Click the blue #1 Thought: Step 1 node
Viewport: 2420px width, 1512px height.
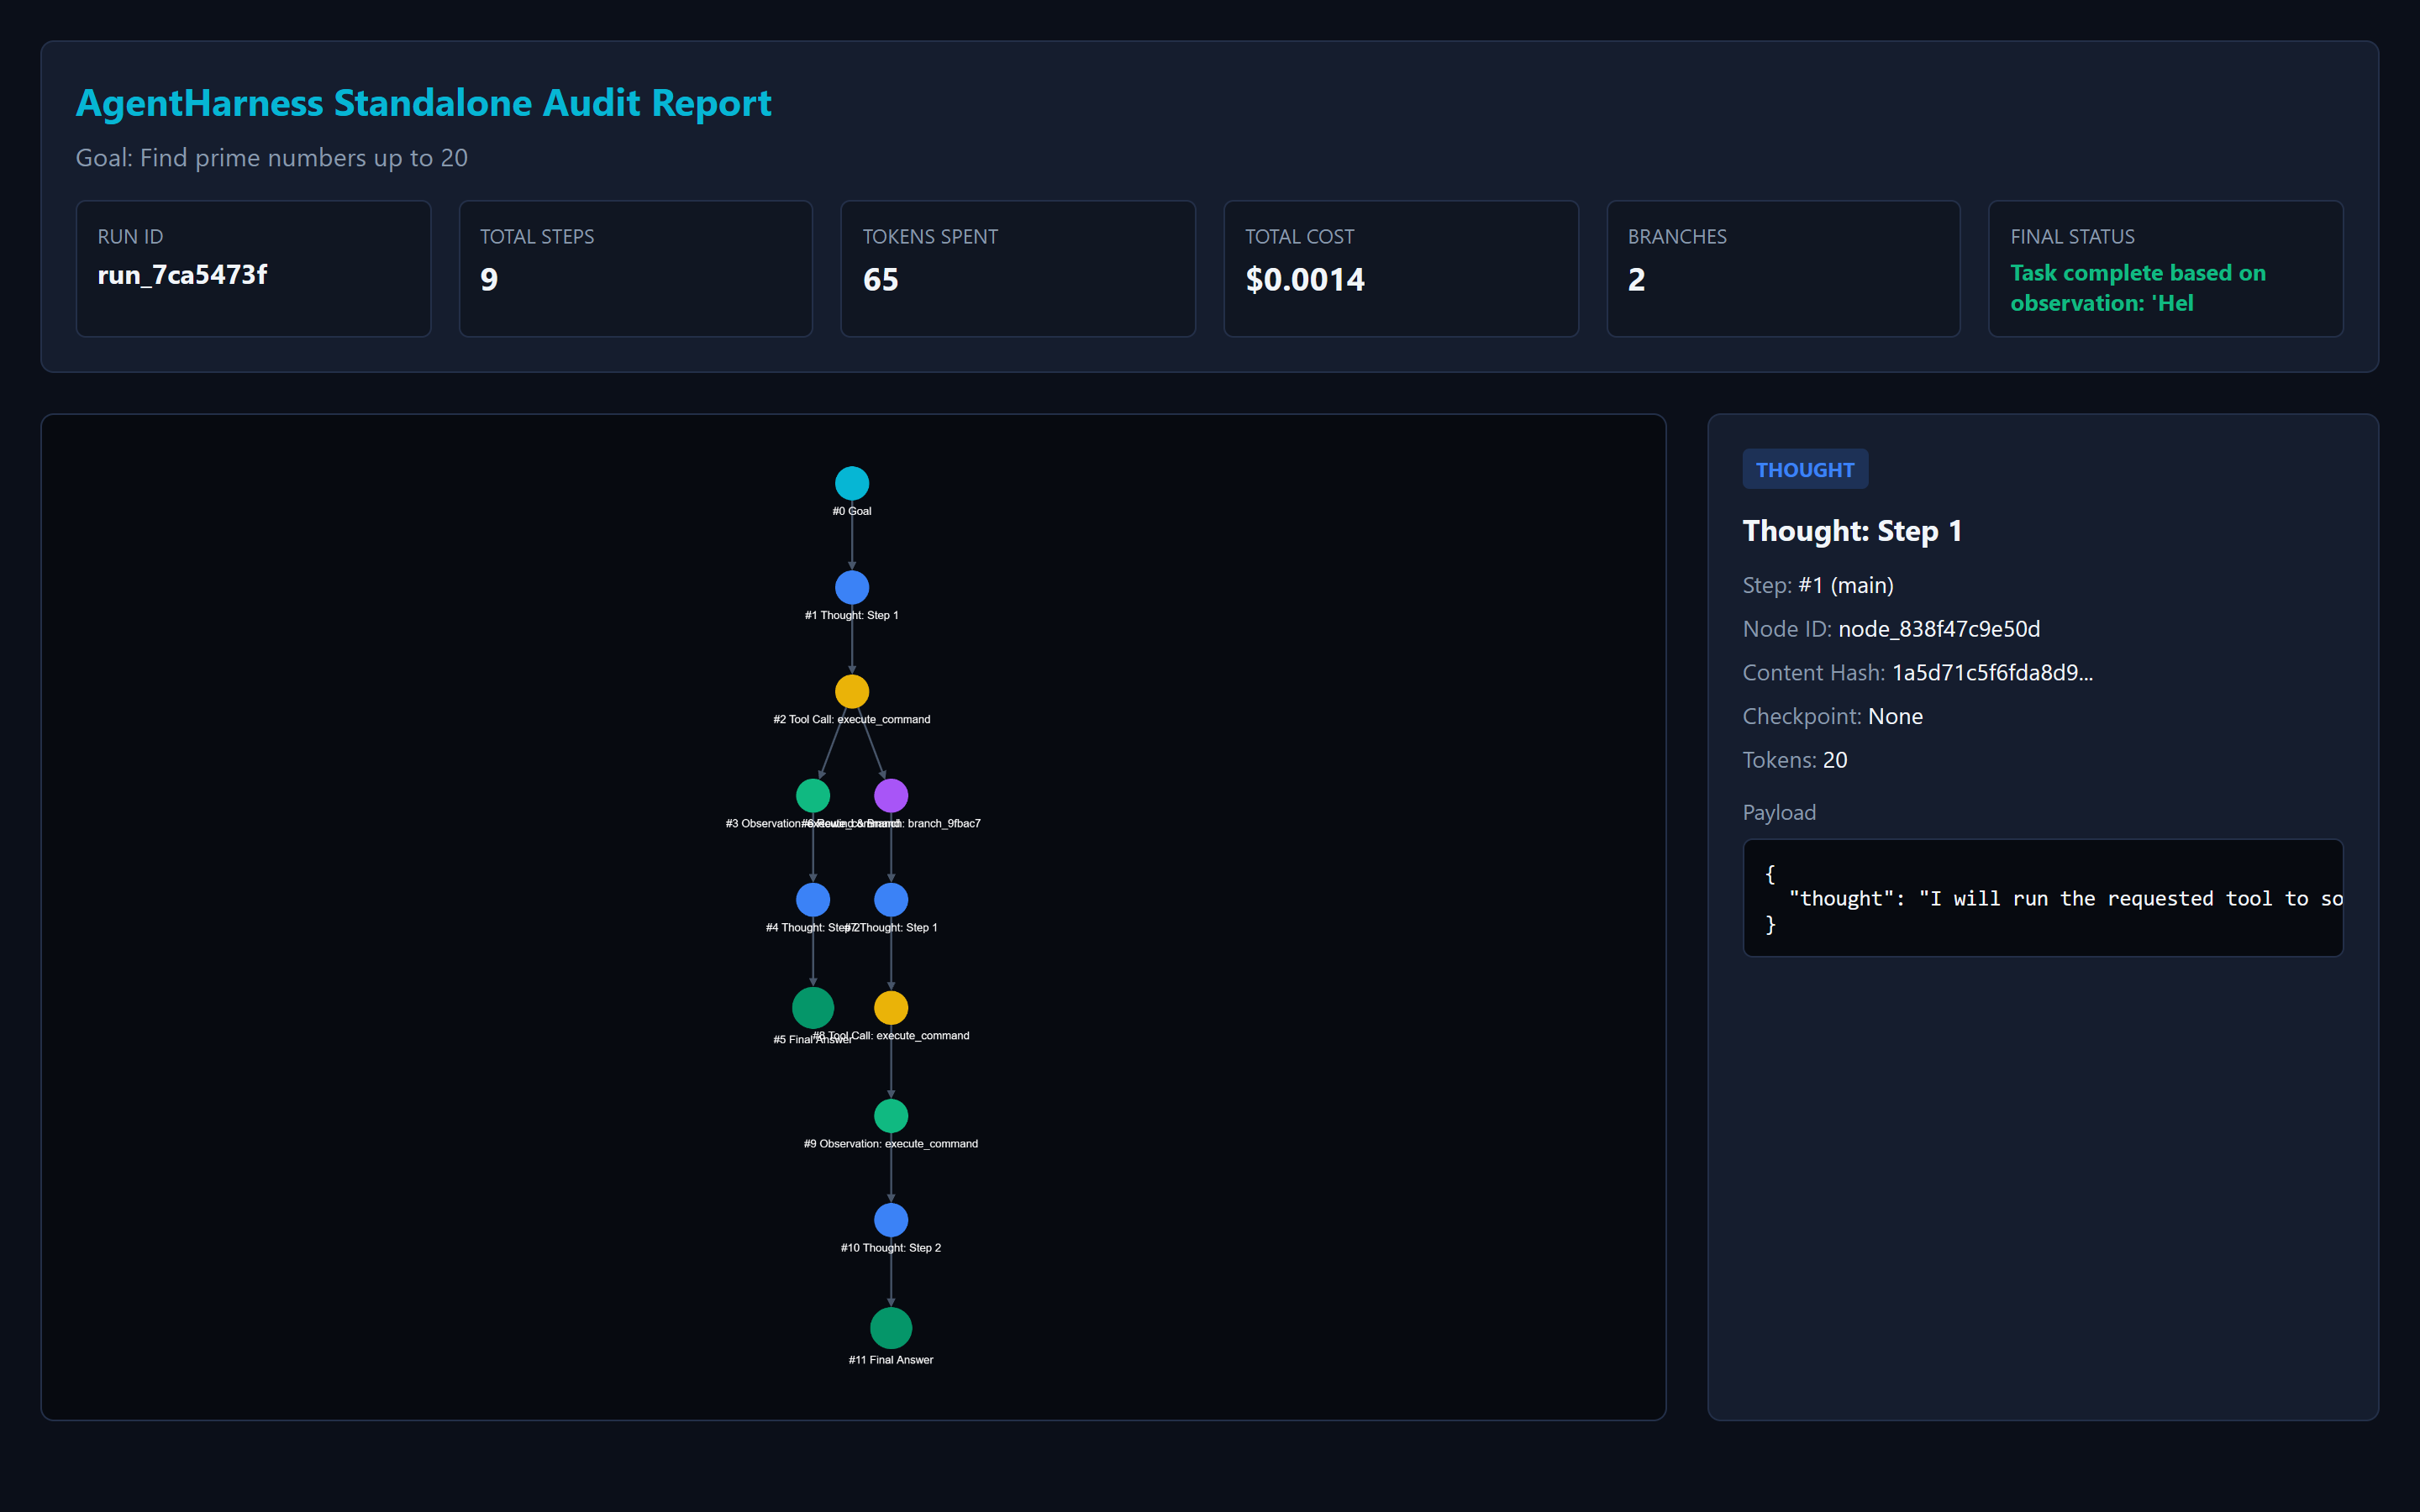(x=852, y=587)
